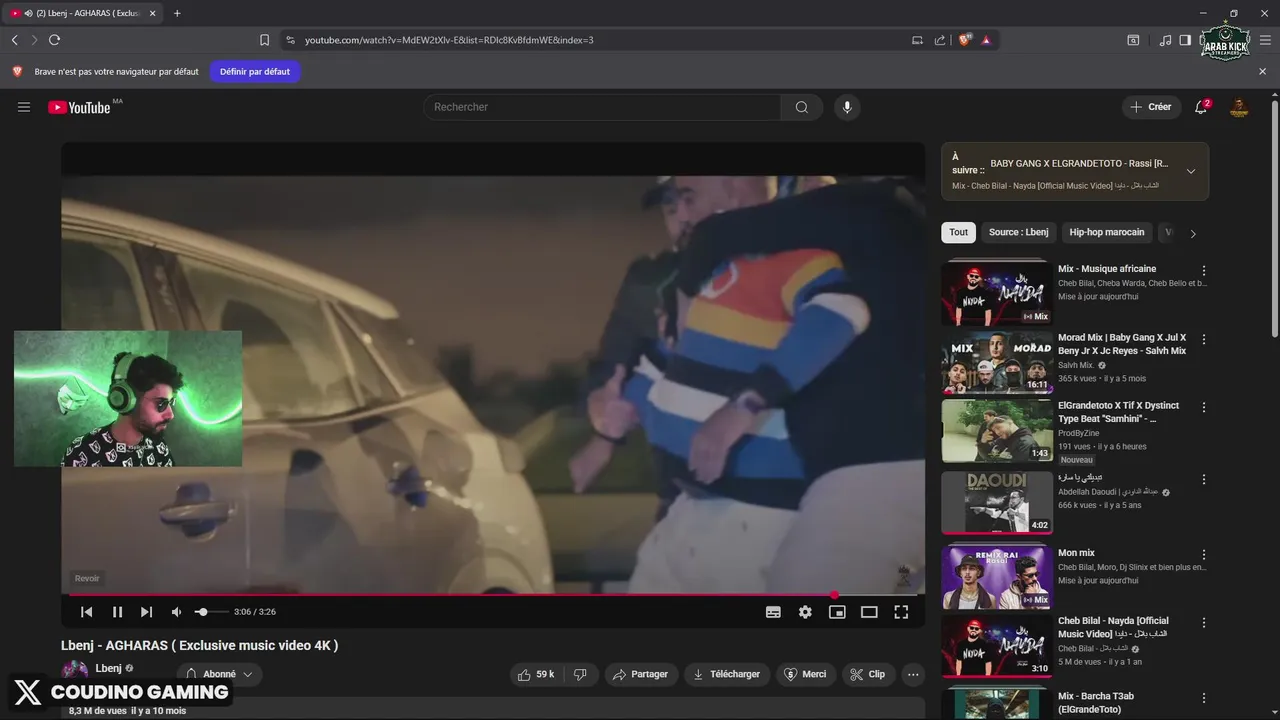Expand the À suivre playlist panel
This screenshot has width=1280, height=720.
(1191, 171)
